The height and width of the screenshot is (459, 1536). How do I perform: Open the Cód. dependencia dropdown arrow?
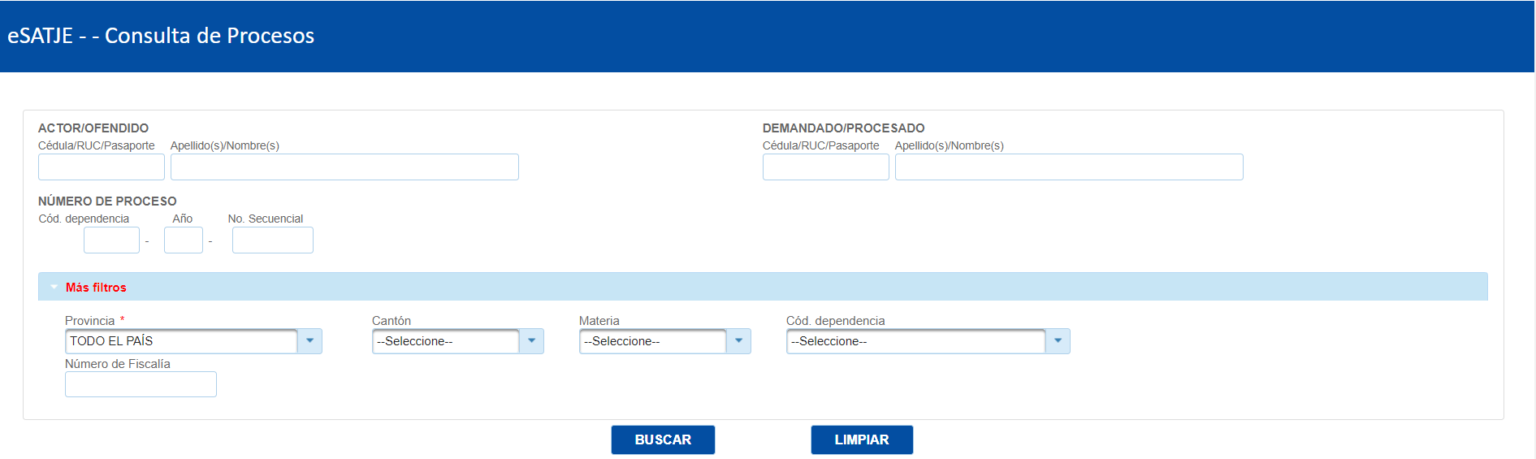[1058, 342]
